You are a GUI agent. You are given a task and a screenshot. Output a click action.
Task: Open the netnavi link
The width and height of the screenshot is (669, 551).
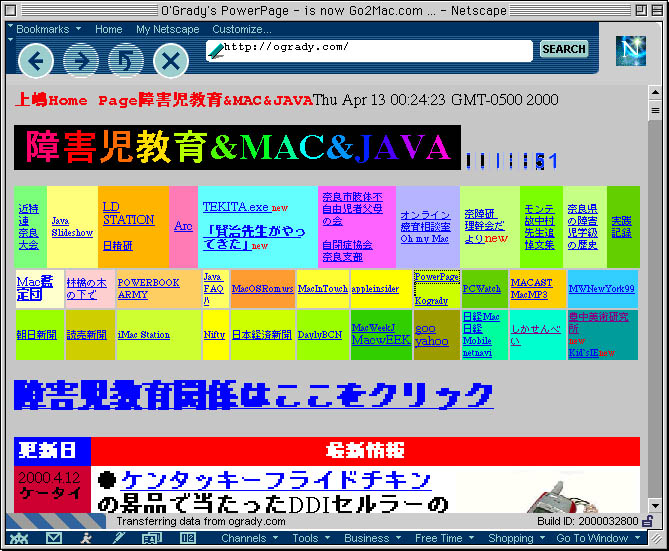[477, 353]
